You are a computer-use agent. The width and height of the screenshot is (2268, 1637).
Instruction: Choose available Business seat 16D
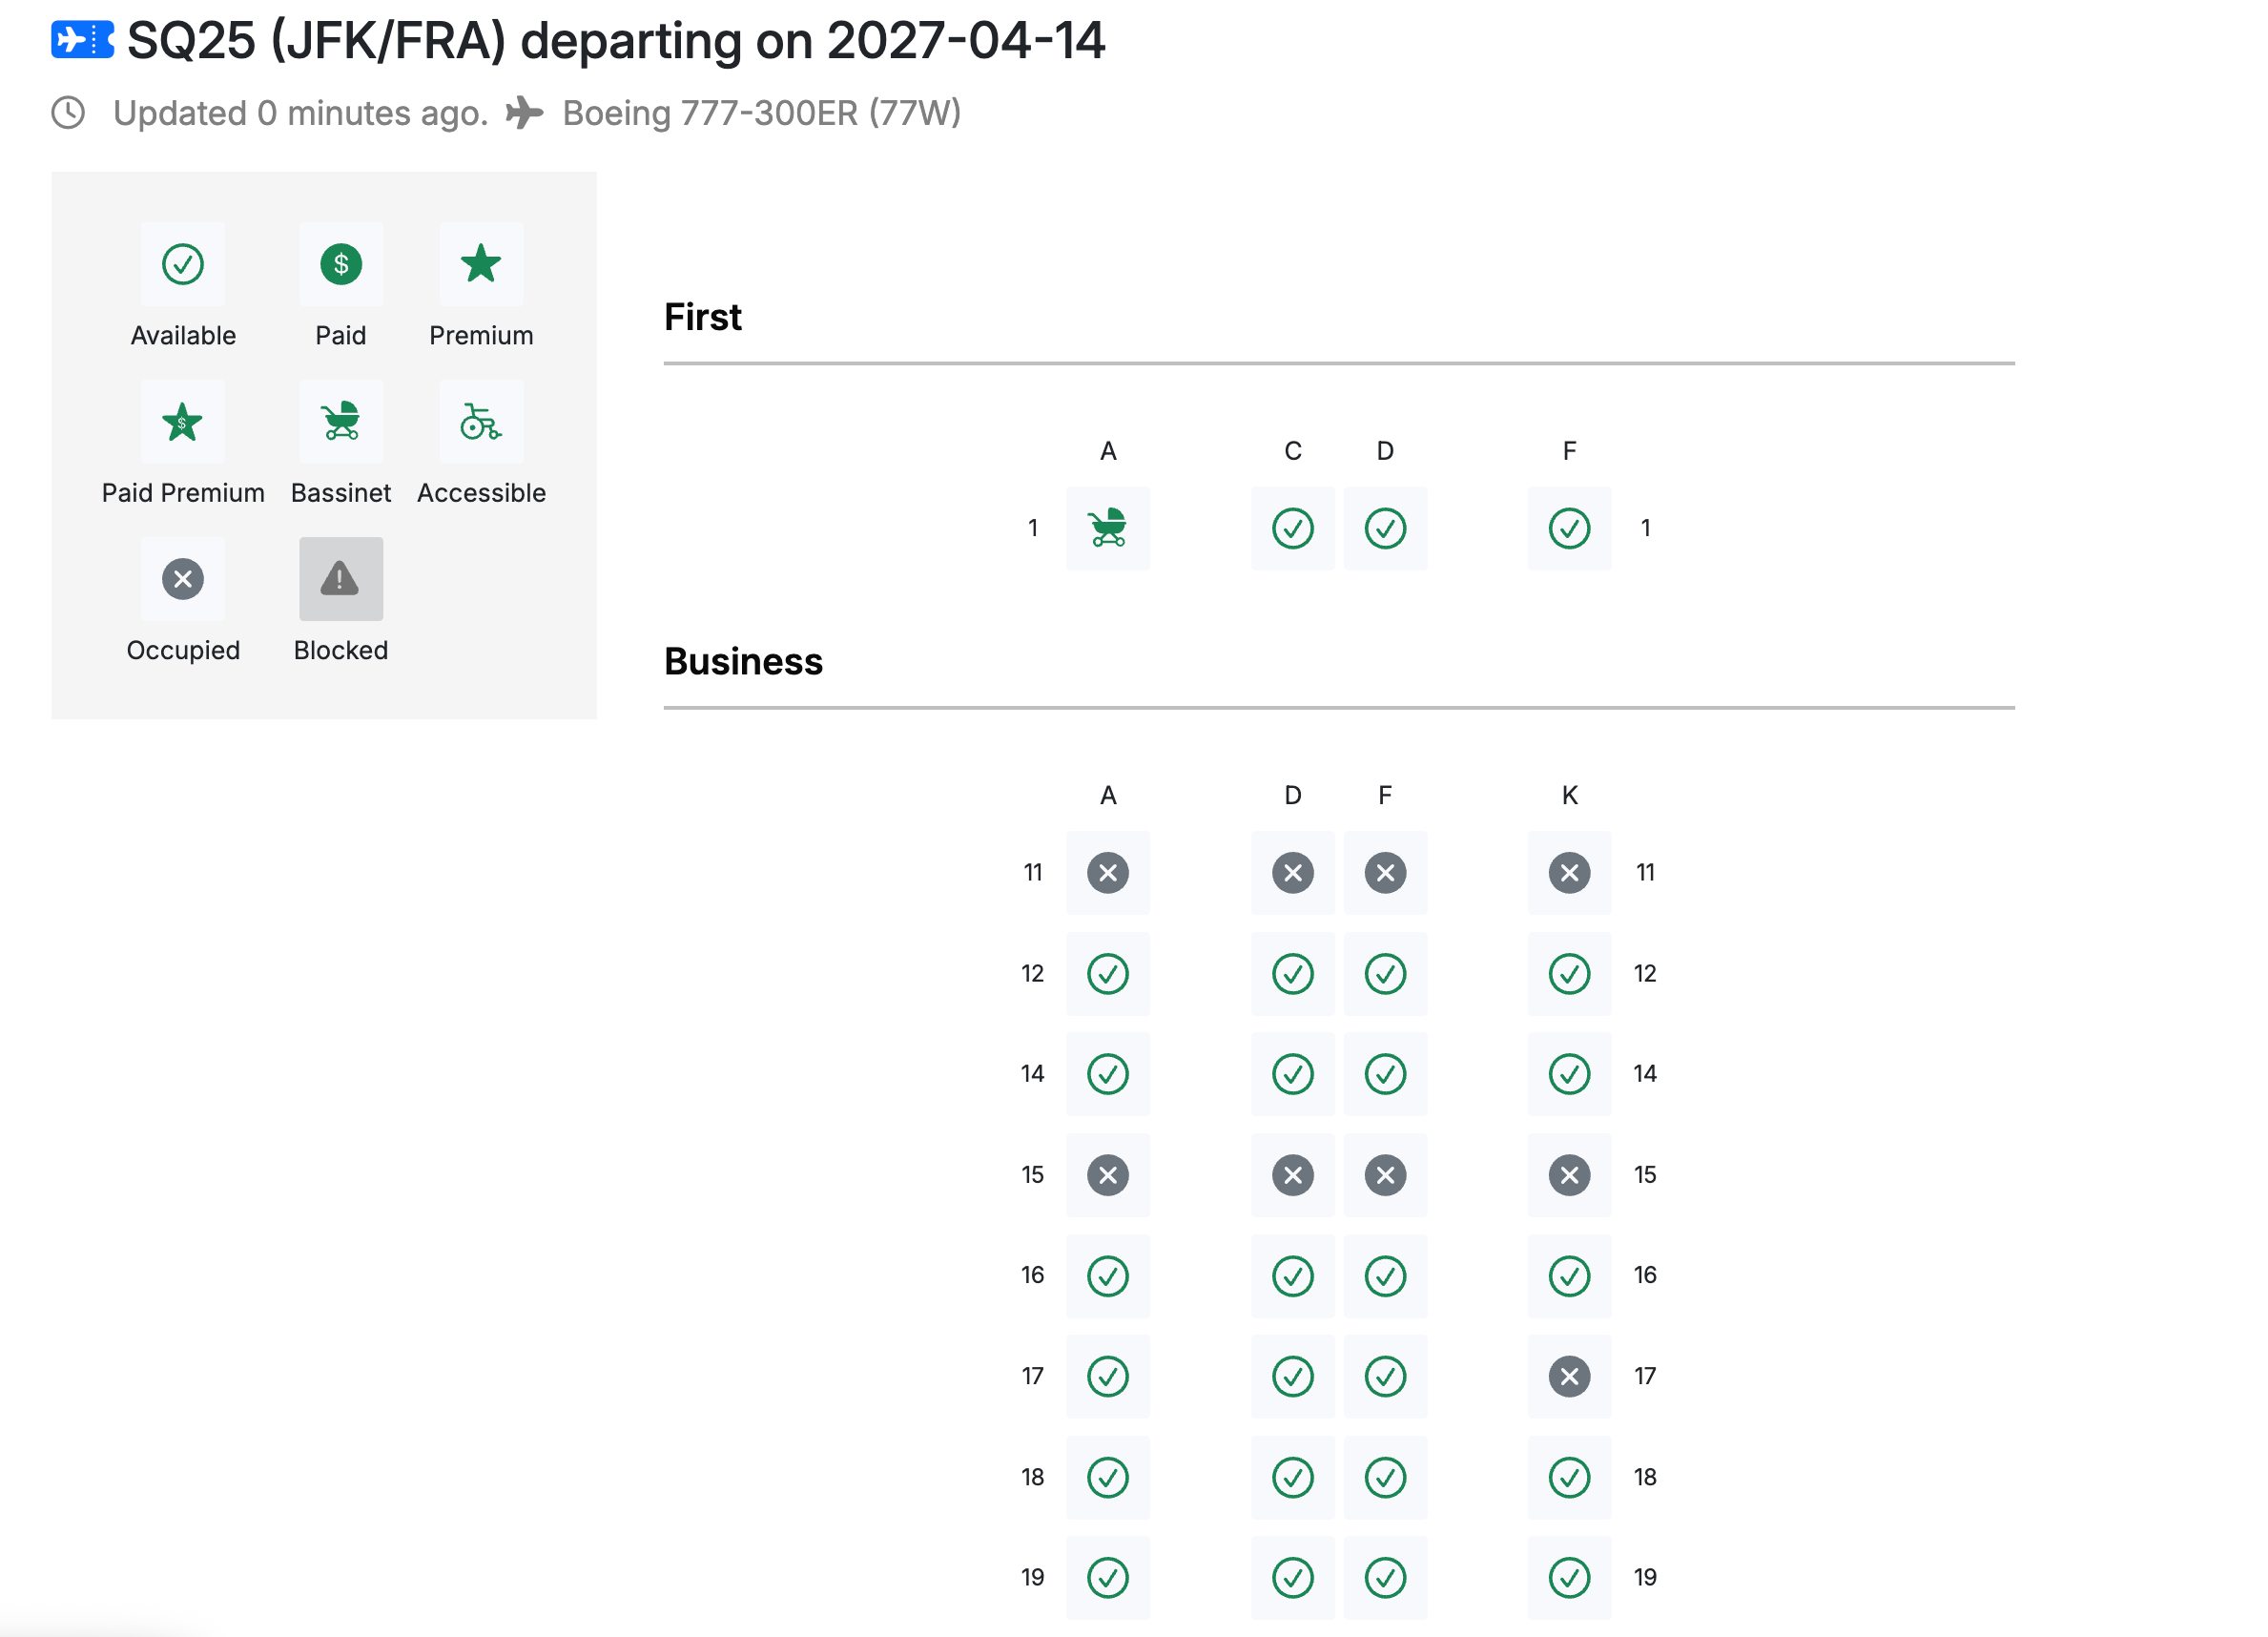(1293, 1276)
